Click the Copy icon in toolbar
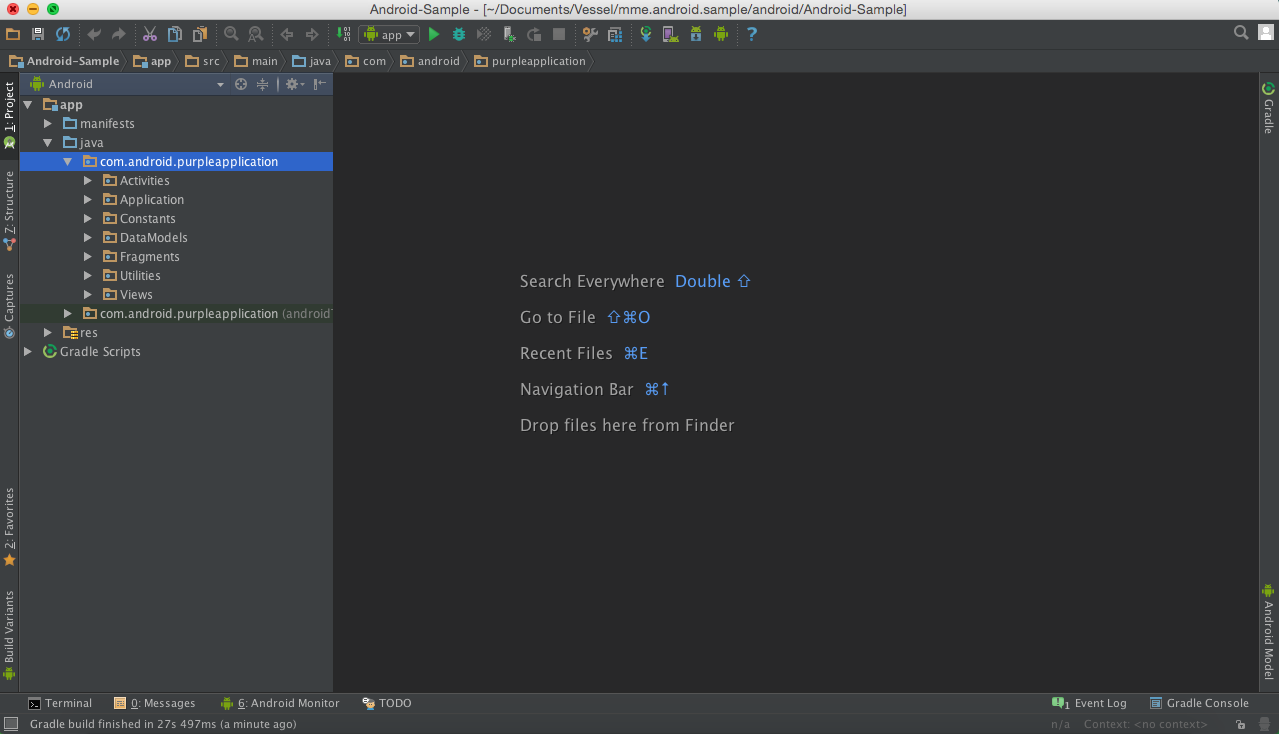 pos(175,34)
